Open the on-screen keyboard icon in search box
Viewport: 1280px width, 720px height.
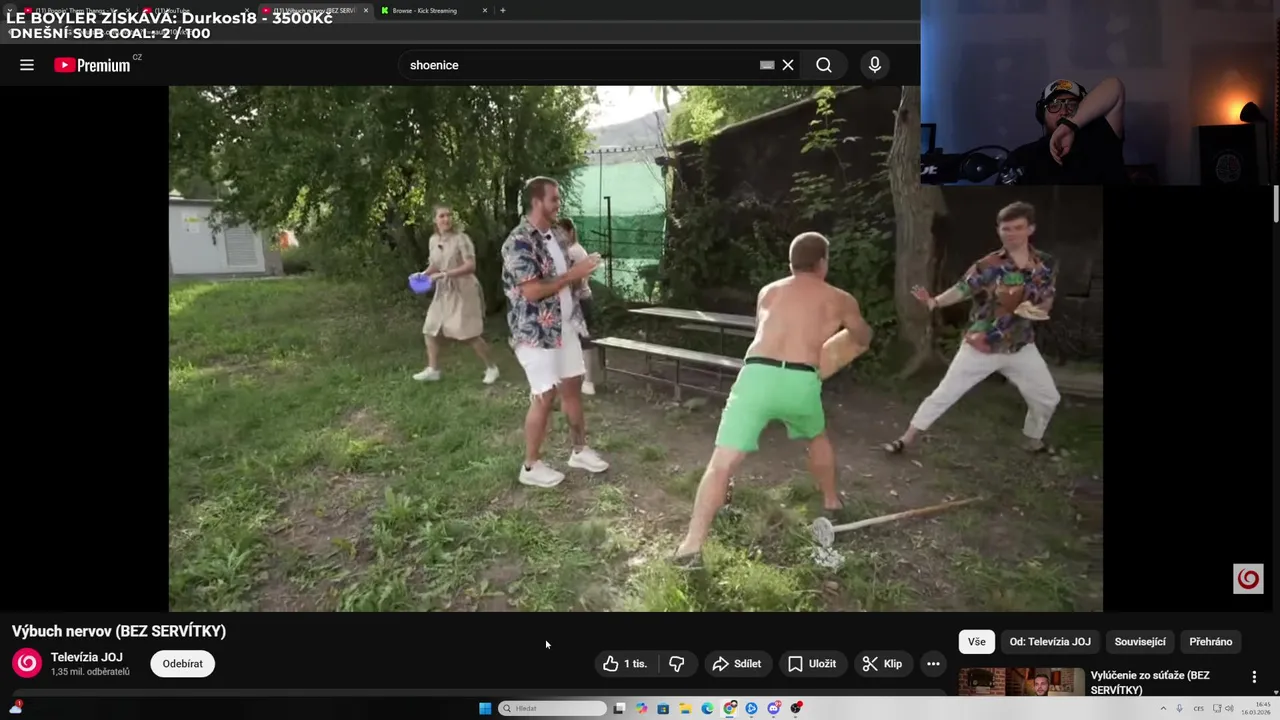(767, 65)
